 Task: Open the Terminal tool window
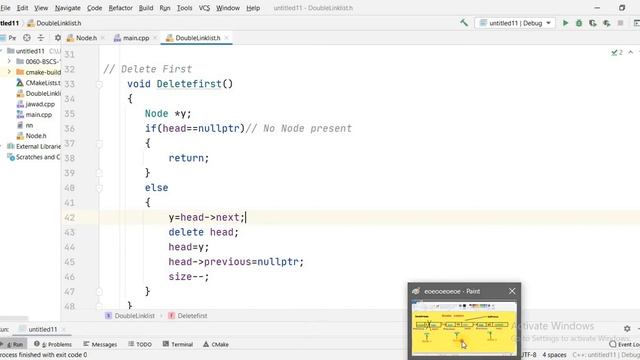[x=178, y=344]
